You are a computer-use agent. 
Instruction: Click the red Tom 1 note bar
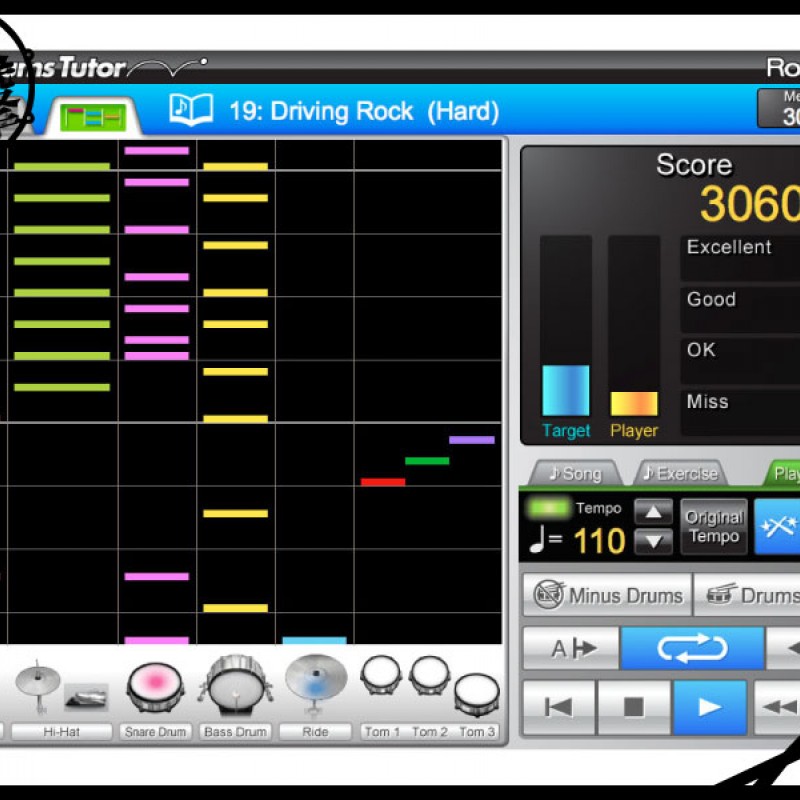coord(383,482)
